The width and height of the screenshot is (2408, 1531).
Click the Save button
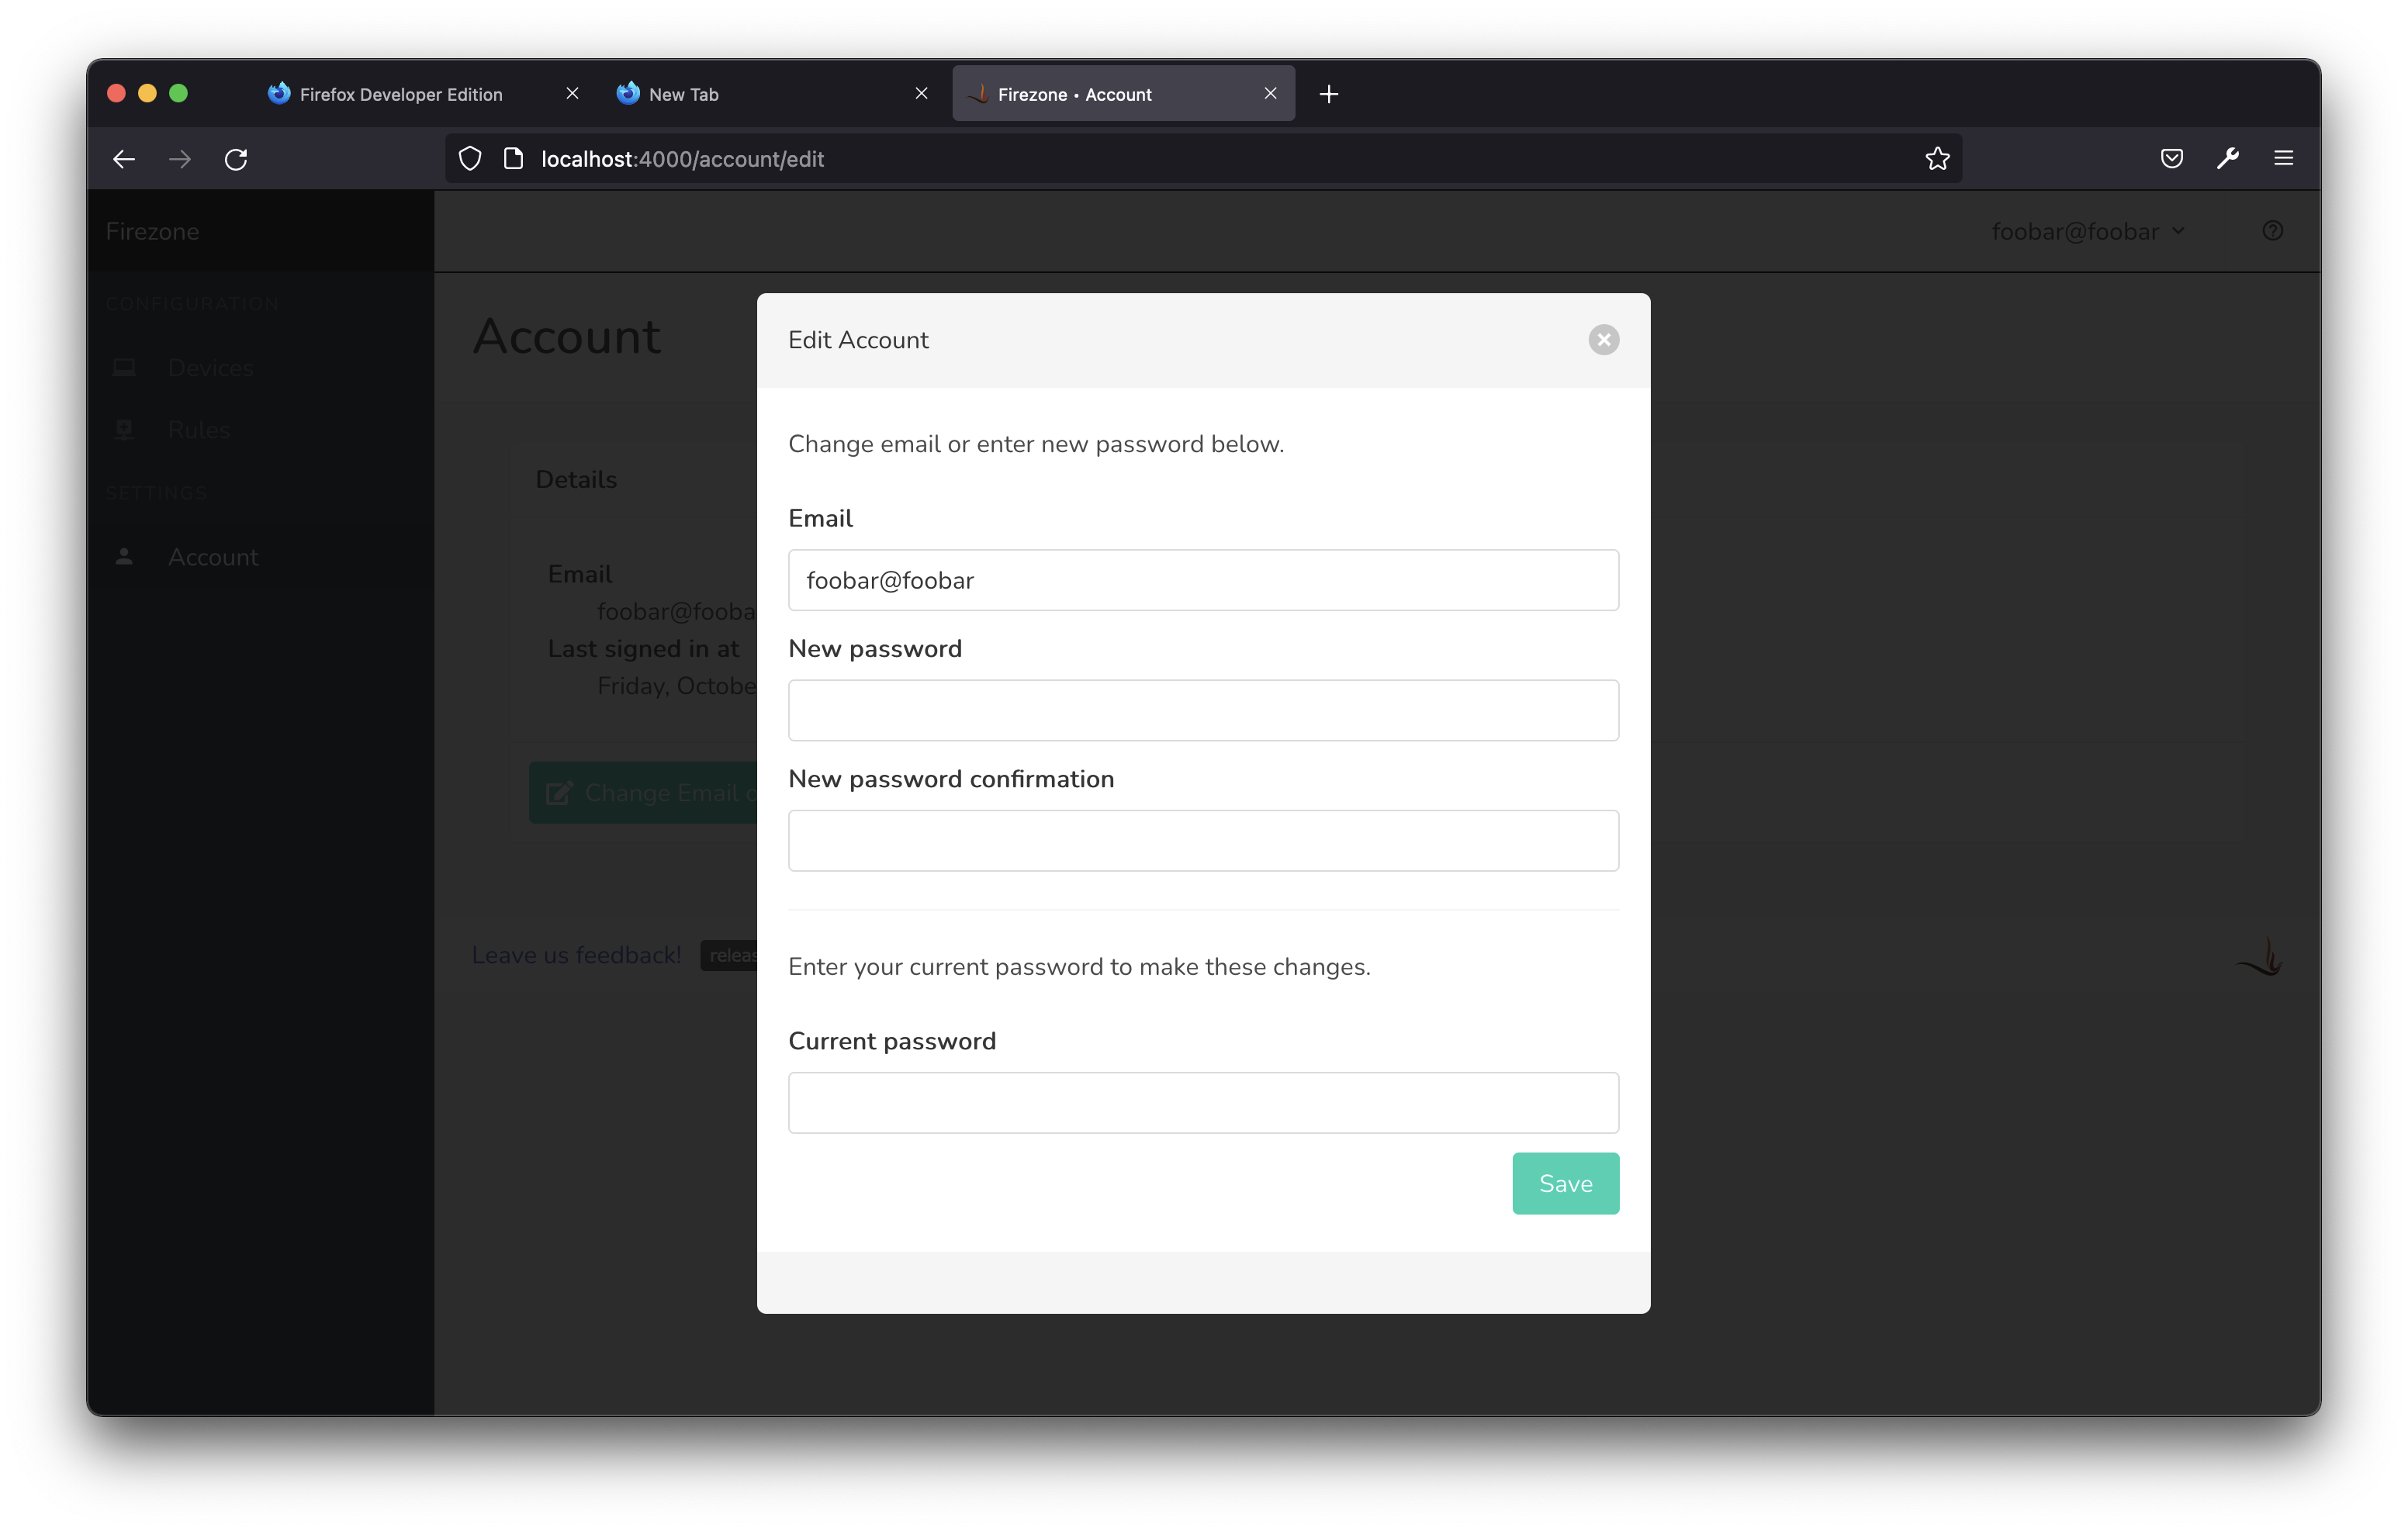click(x=1565, y=1183)
